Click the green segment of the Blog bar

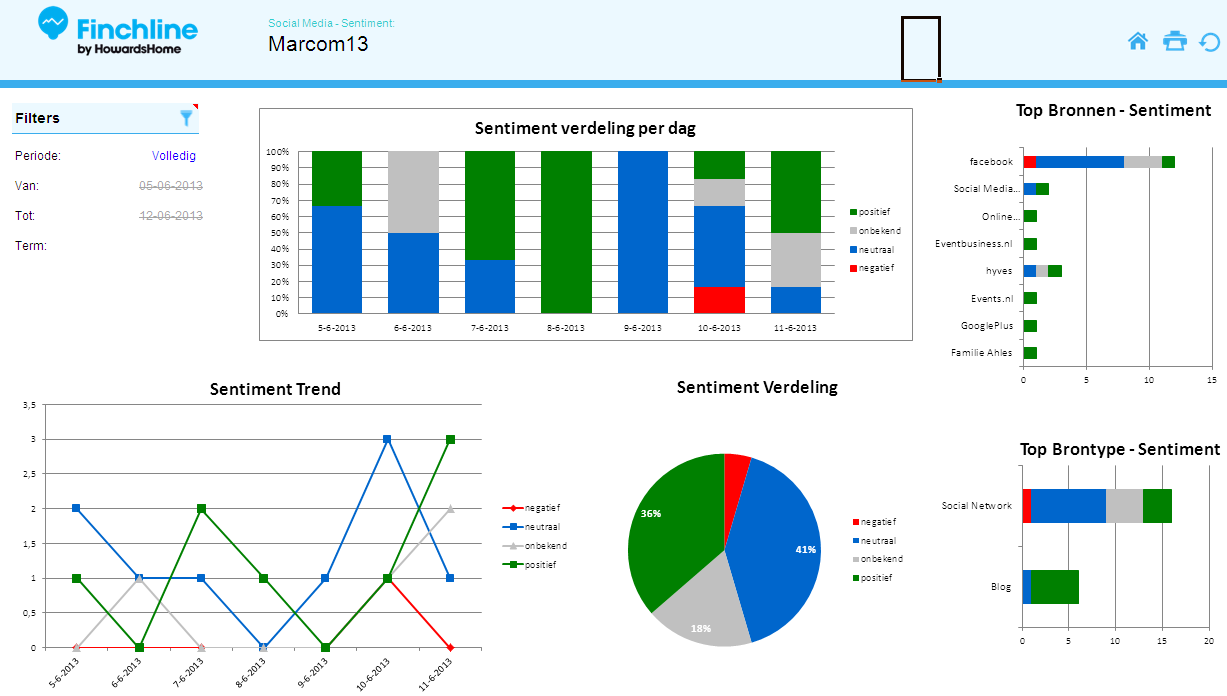click(1055, 587)
